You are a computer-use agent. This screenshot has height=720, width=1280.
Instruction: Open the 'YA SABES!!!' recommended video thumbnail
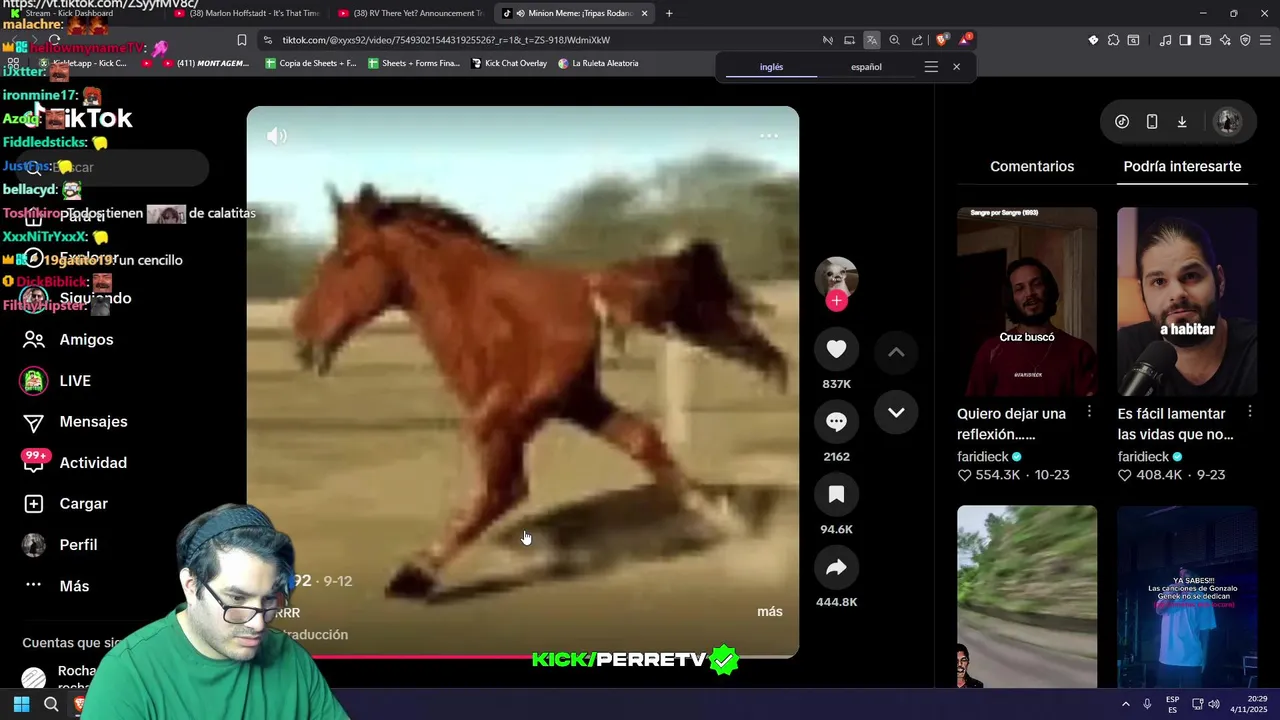pos(1187,596)
